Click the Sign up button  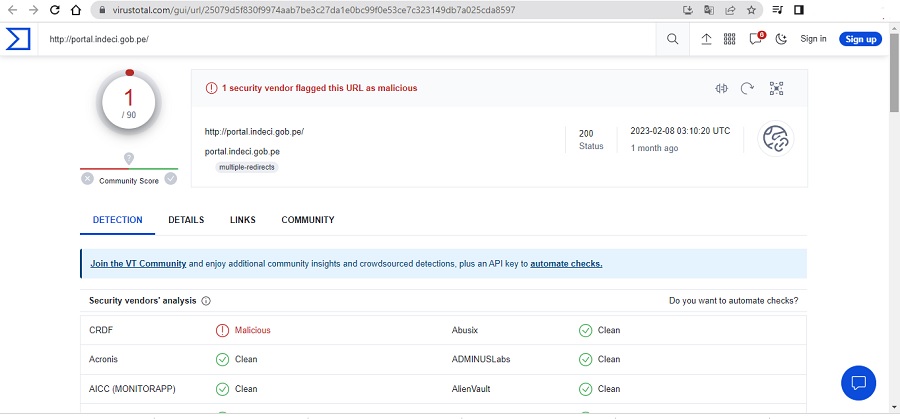(859, 39)
